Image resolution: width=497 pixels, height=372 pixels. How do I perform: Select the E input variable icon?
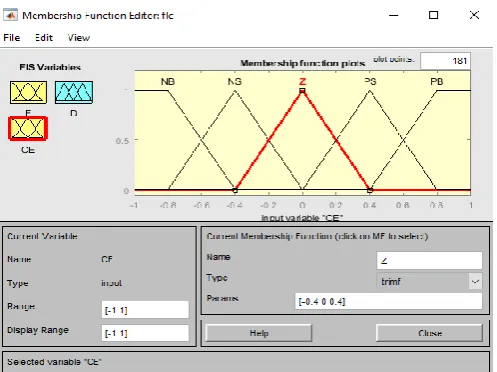pos(28,92)
